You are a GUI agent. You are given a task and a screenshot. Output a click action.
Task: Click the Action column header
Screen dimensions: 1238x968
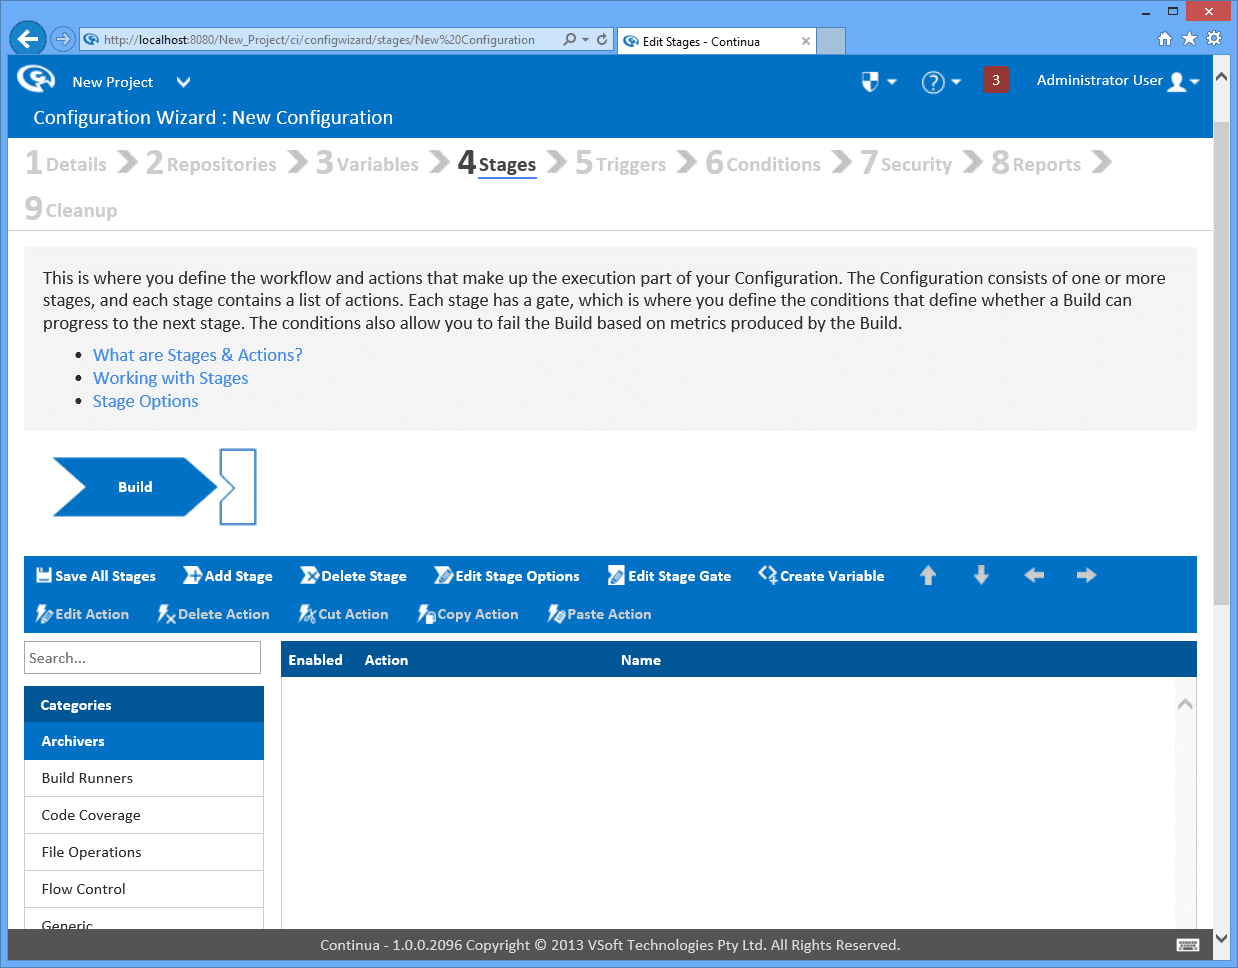click(386, 660)
